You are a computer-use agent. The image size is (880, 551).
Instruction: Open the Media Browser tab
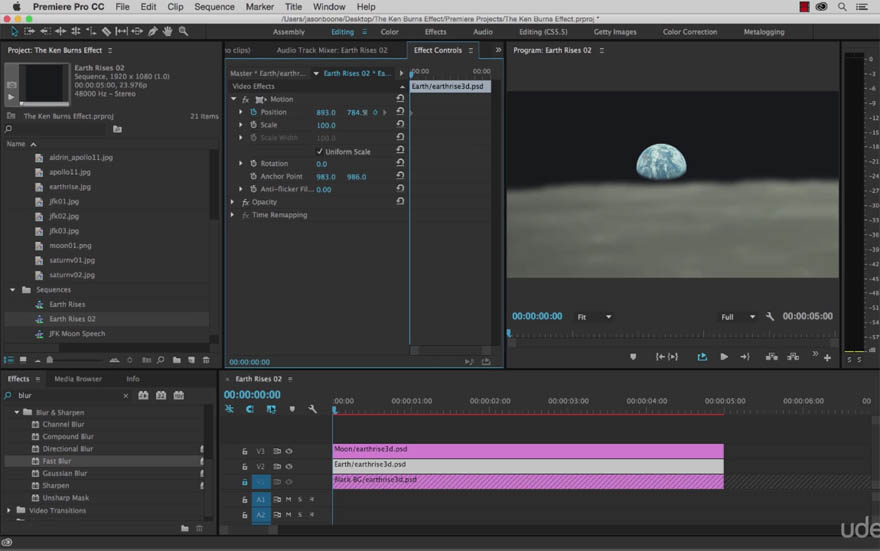(x=78, y=379)
